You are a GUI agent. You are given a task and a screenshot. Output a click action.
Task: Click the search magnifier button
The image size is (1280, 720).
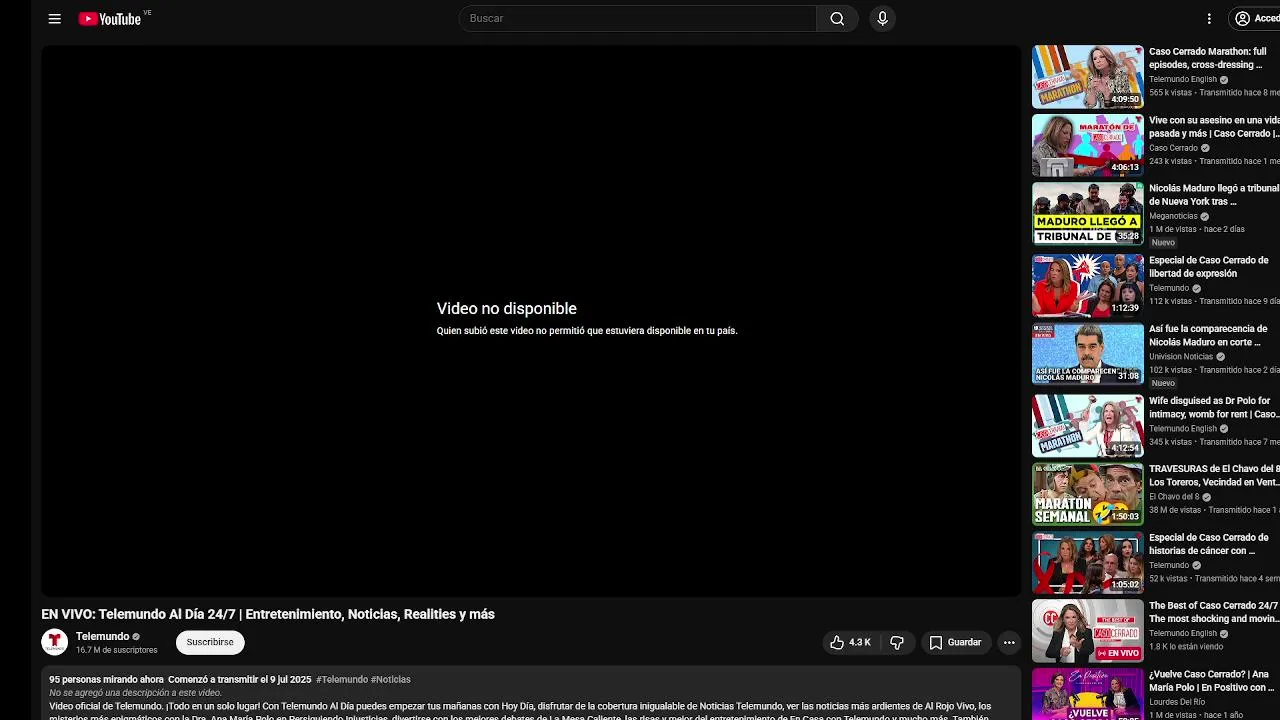click(x=837, y=18)
